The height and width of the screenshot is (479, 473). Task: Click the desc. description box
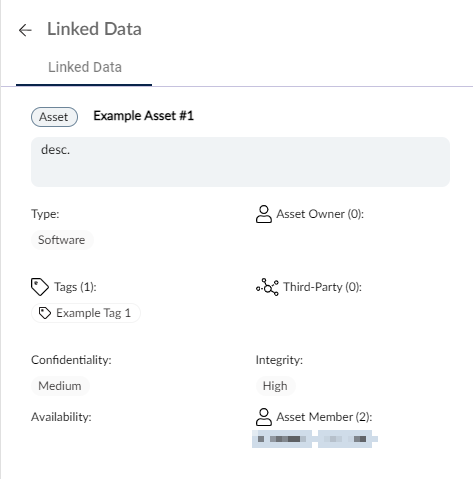[240, 162]
